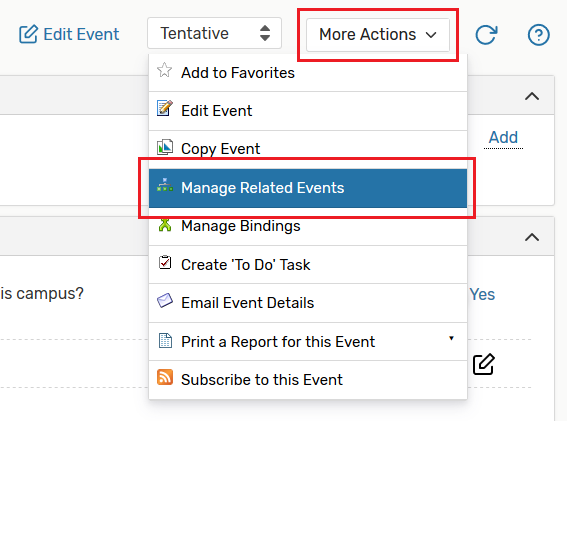Click the hierarchy icon for Manage Related Events
The image size is (567, 552).
pyautogui.click(x=165, y=185)
